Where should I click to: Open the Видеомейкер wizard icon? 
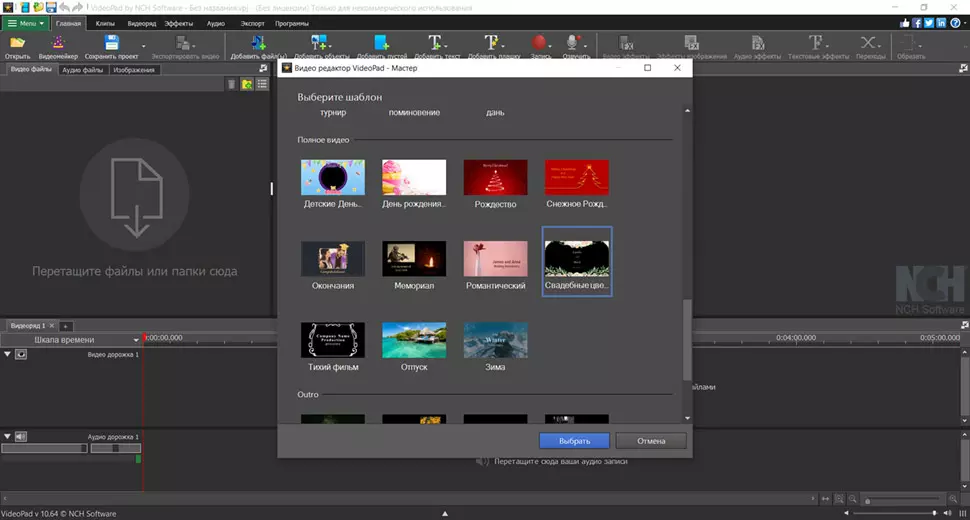pos(58,43)
